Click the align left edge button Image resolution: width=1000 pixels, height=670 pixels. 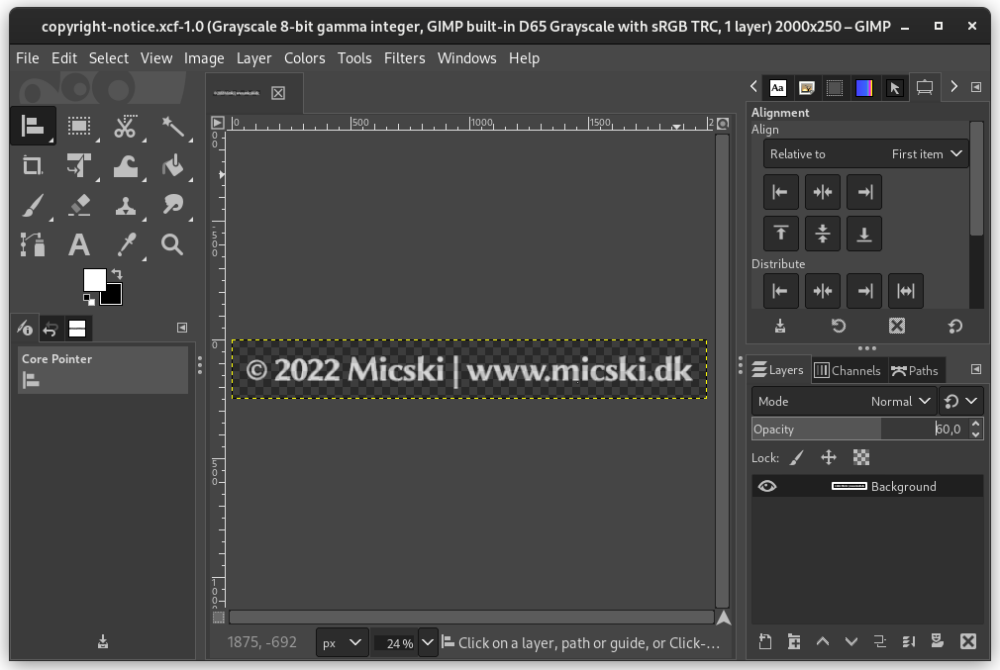point(781,191)
